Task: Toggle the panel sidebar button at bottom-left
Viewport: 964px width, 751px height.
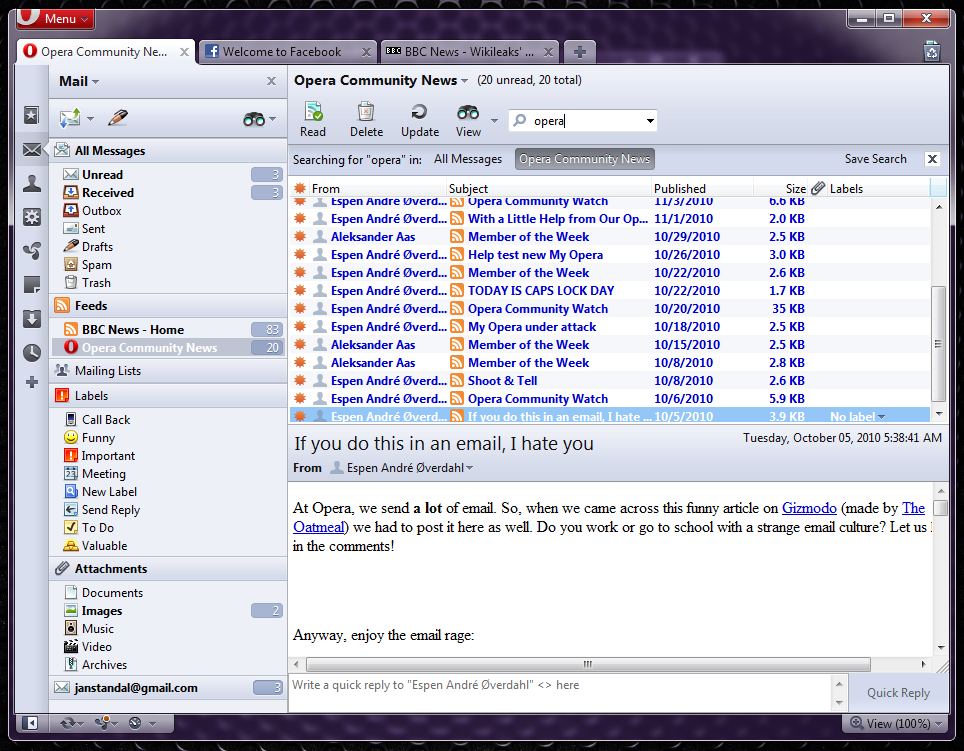Action: (x=31, y=722)
